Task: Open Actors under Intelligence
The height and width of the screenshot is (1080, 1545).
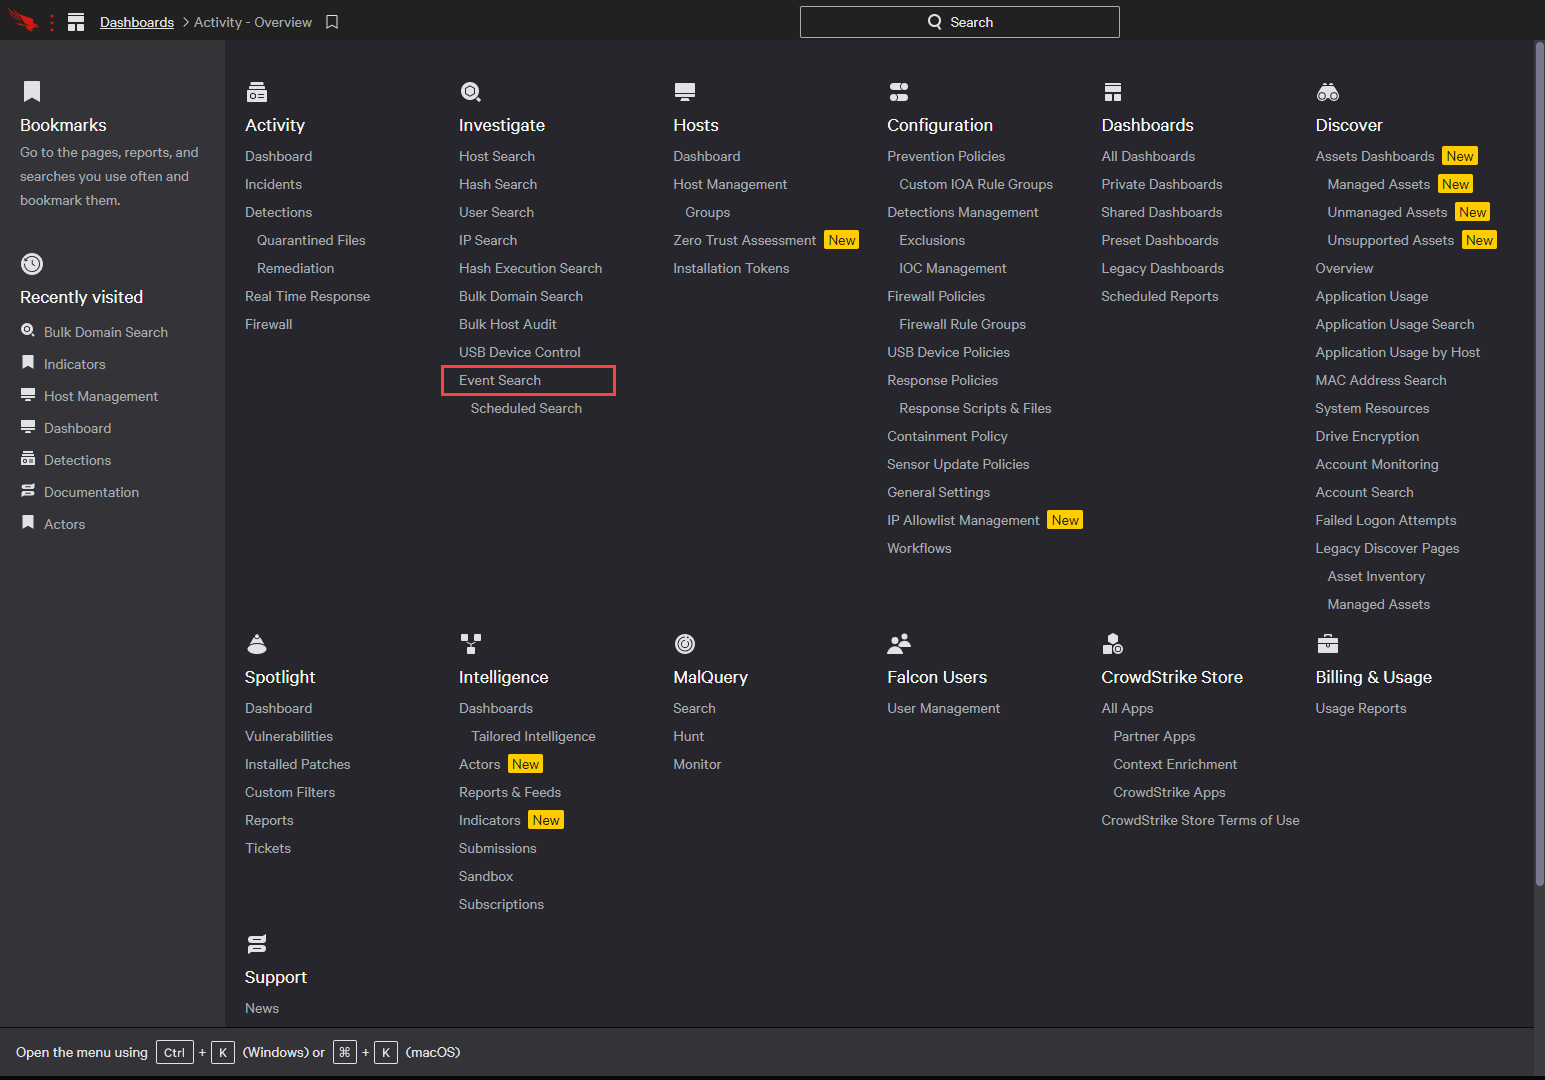Action: click(x=480, y=764)
